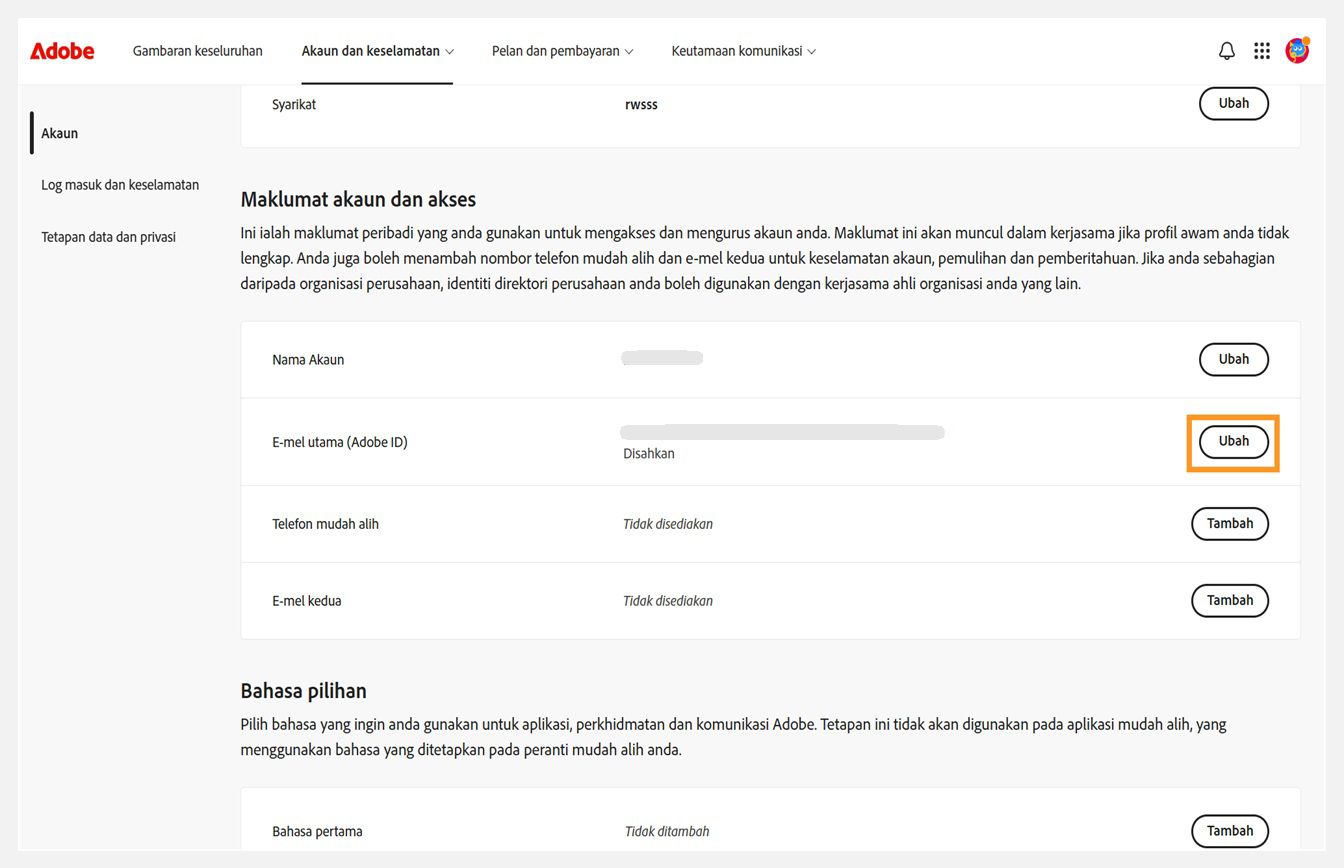Image resolution: width=1344 pixels, height=868 pixels.
Task: Add an E-mel kedua address
Action: (1229, 600)
